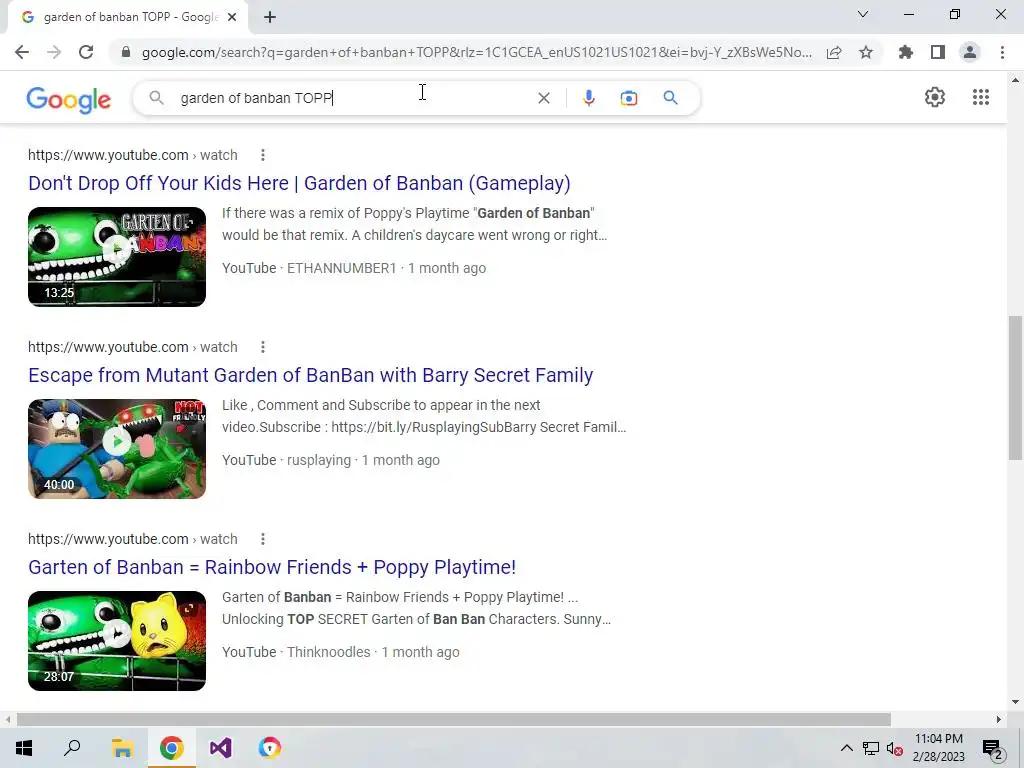Open the taskbar clock and date

pyautogui.click(x=938, y=748)
